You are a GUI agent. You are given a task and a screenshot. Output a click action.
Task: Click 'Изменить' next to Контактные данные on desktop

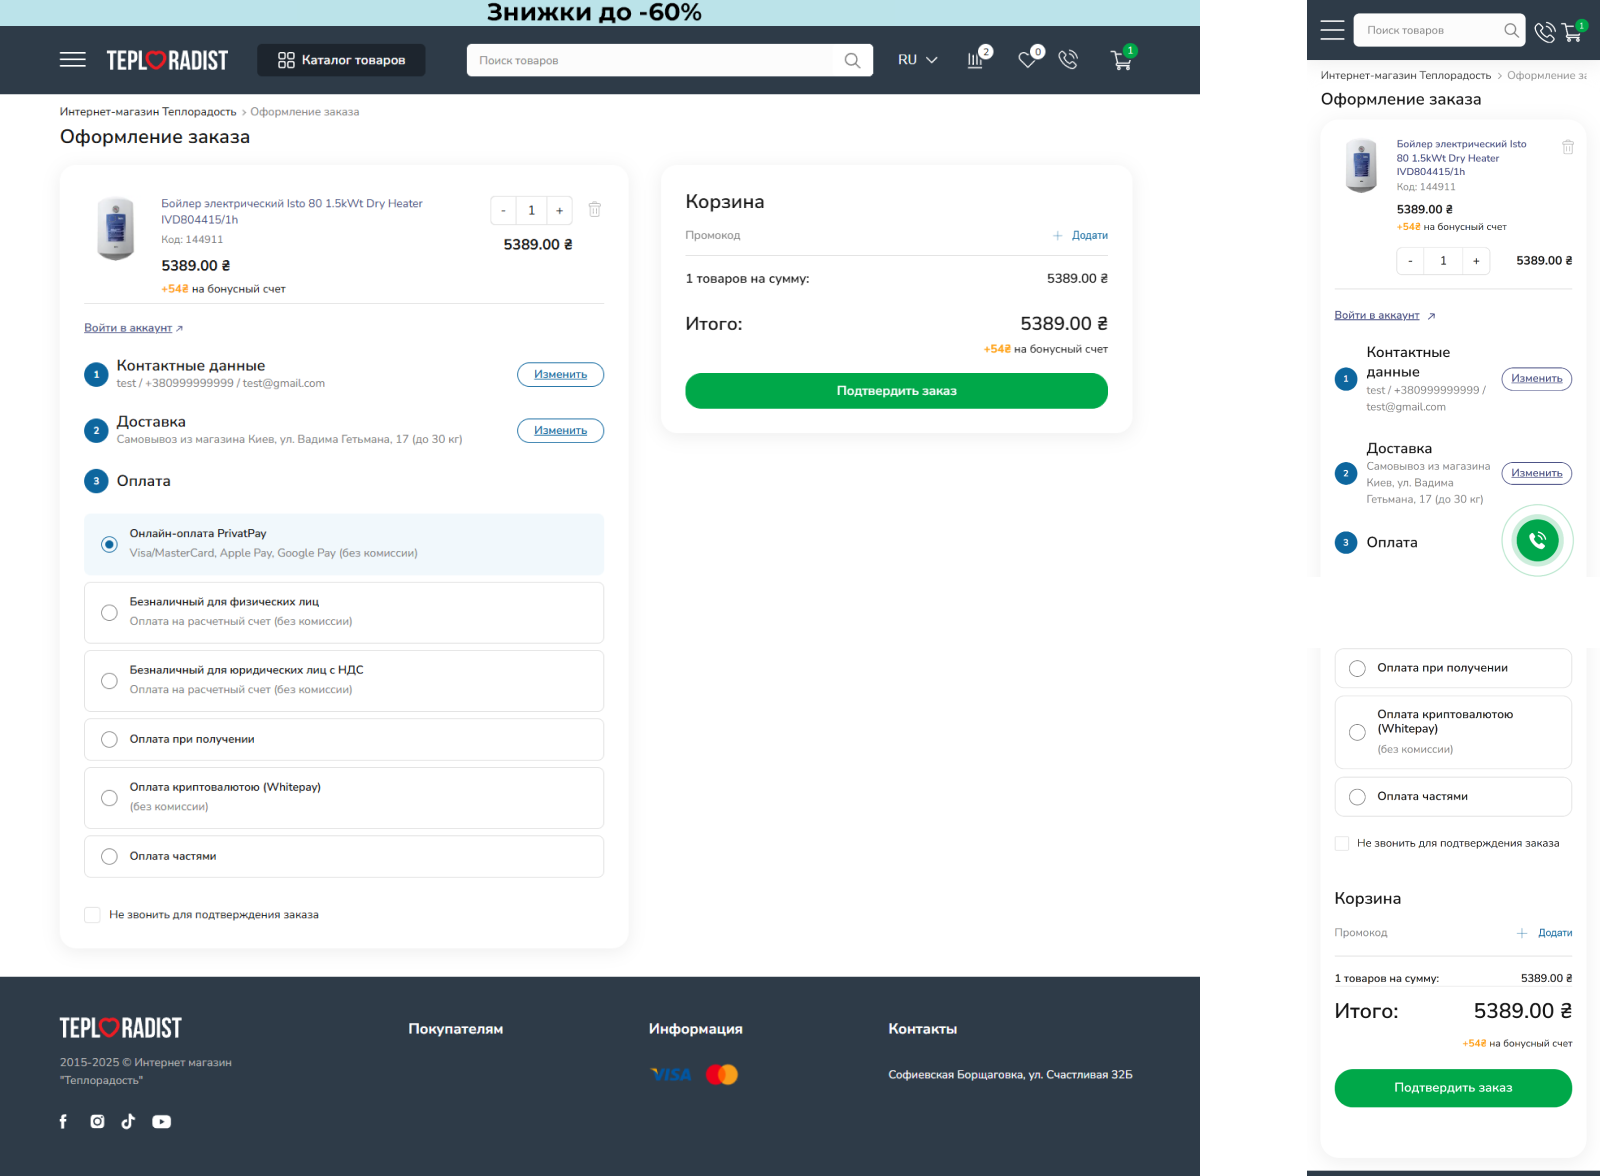(560, 374)
